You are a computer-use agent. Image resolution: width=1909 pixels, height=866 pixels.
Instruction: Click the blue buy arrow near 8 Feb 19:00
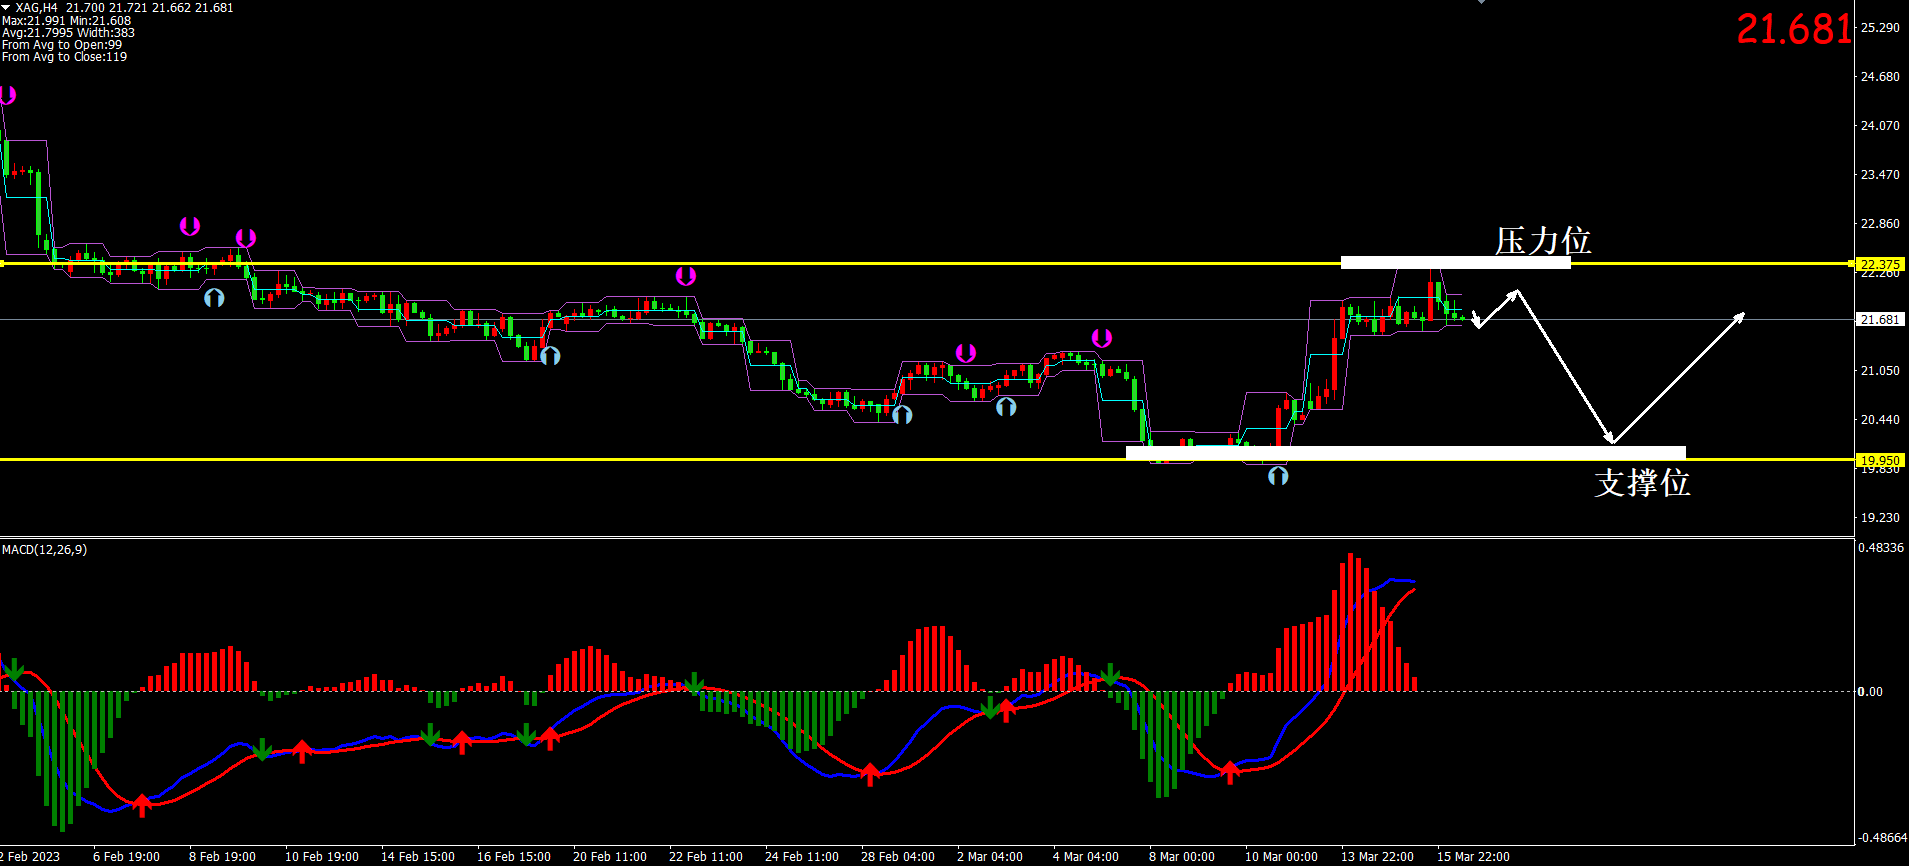(214, 298)
